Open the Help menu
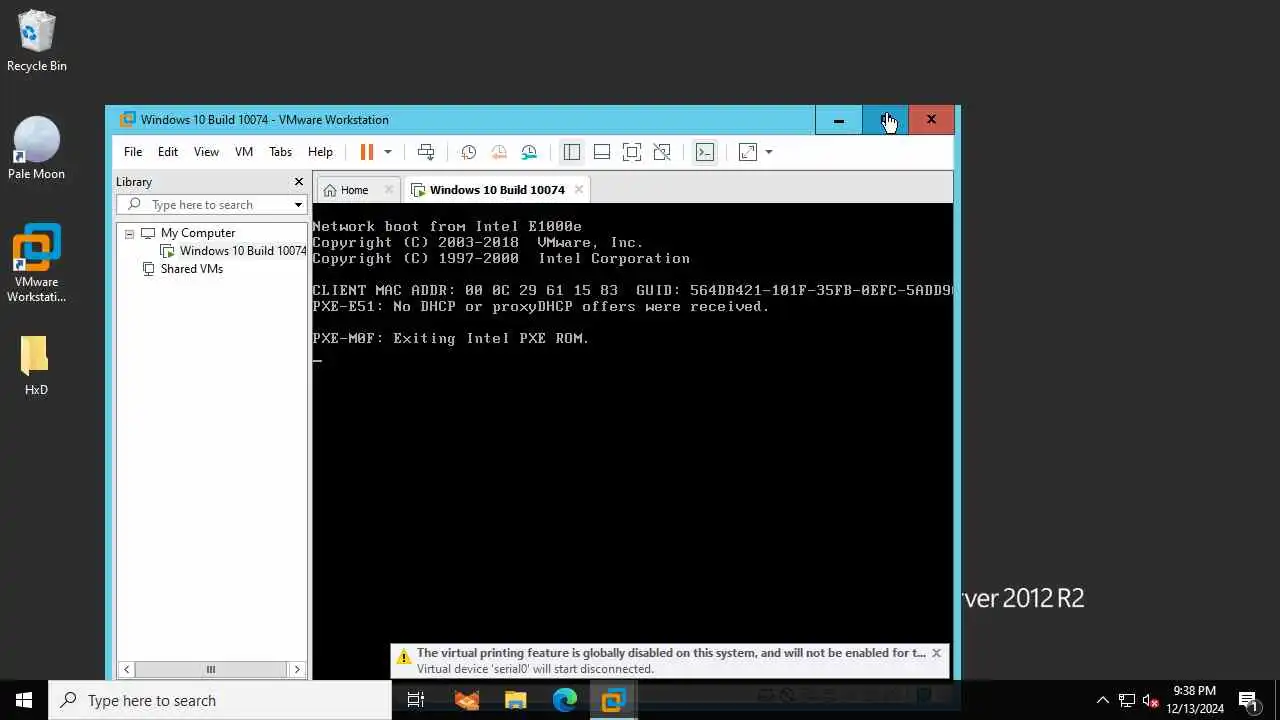This screenshot has width=1280, height=720. [320, 152]
